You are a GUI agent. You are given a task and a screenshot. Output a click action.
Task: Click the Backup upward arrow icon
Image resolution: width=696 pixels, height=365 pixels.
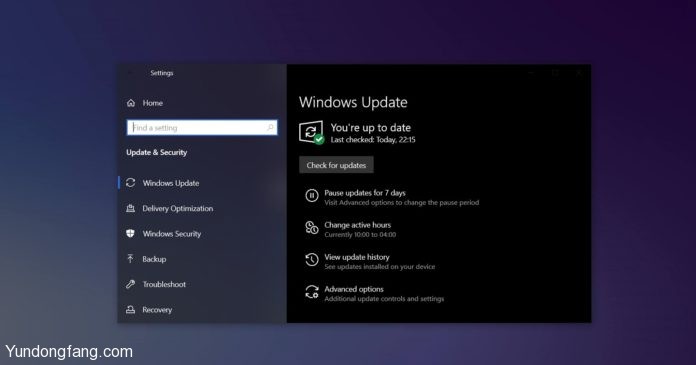(130, 259)
